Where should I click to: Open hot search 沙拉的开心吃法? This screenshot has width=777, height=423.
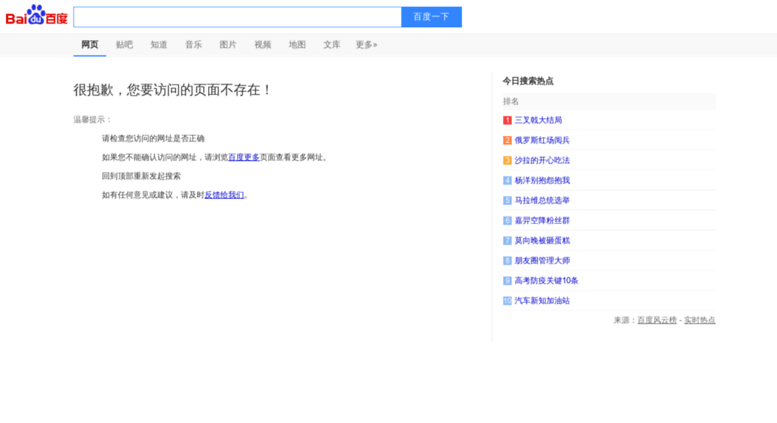coord(542,160)
